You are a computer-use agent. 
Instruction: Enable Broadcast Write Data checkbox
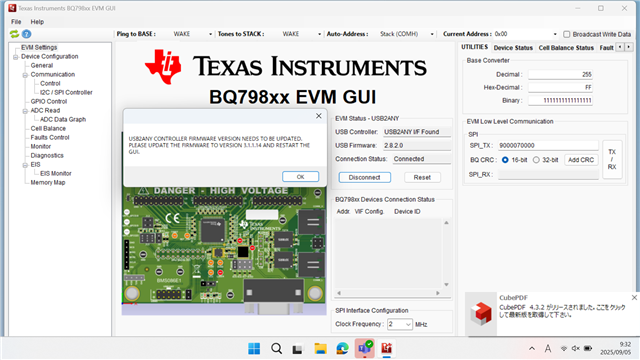point(567,34)
